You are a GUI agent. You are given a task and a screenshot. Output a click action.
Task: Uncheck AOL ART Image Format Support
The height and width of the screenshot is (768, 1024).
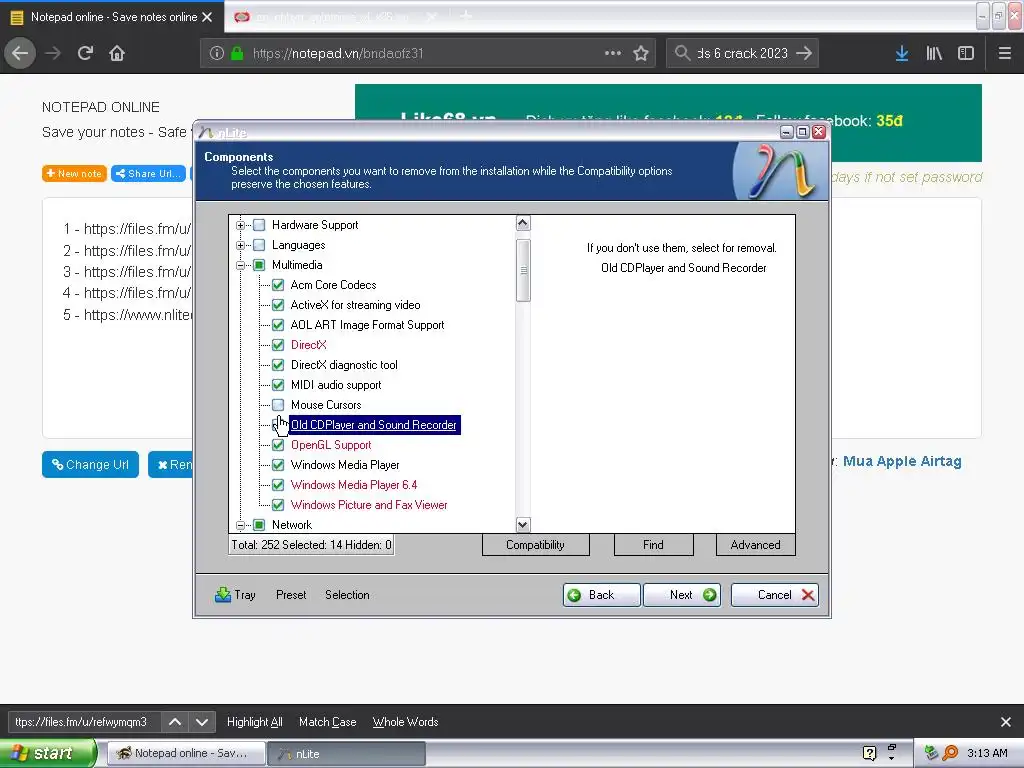tap(278, 325)
